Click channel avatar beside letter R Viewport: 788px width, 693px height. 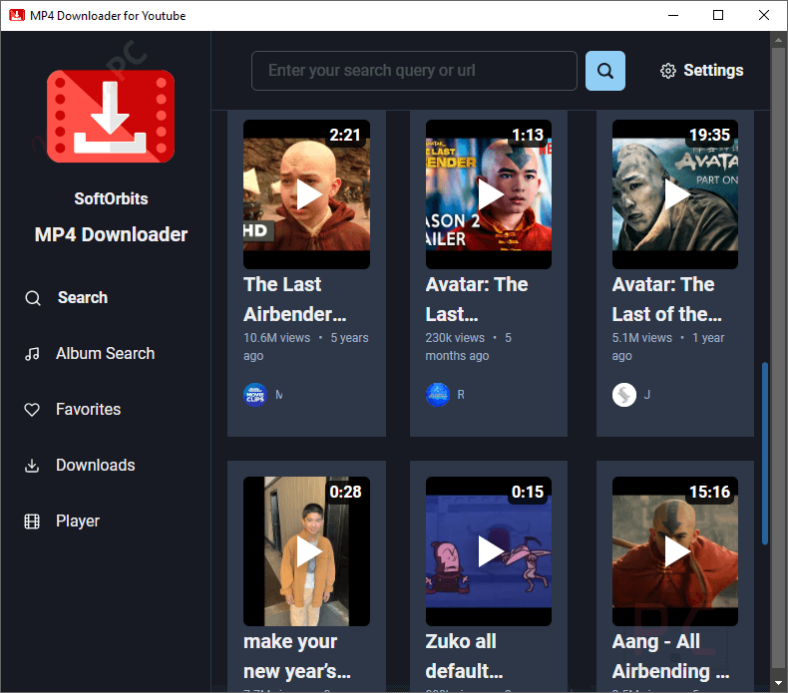[438, 395]
